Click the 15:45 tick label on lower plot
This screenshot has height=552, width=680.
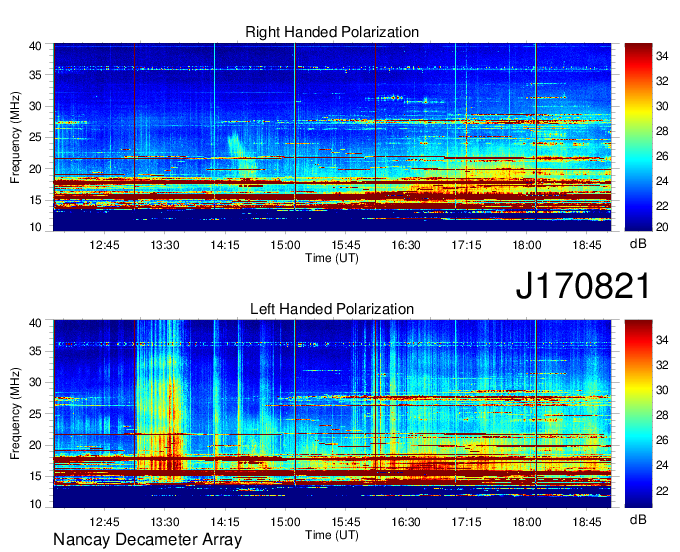pos(346,522)
